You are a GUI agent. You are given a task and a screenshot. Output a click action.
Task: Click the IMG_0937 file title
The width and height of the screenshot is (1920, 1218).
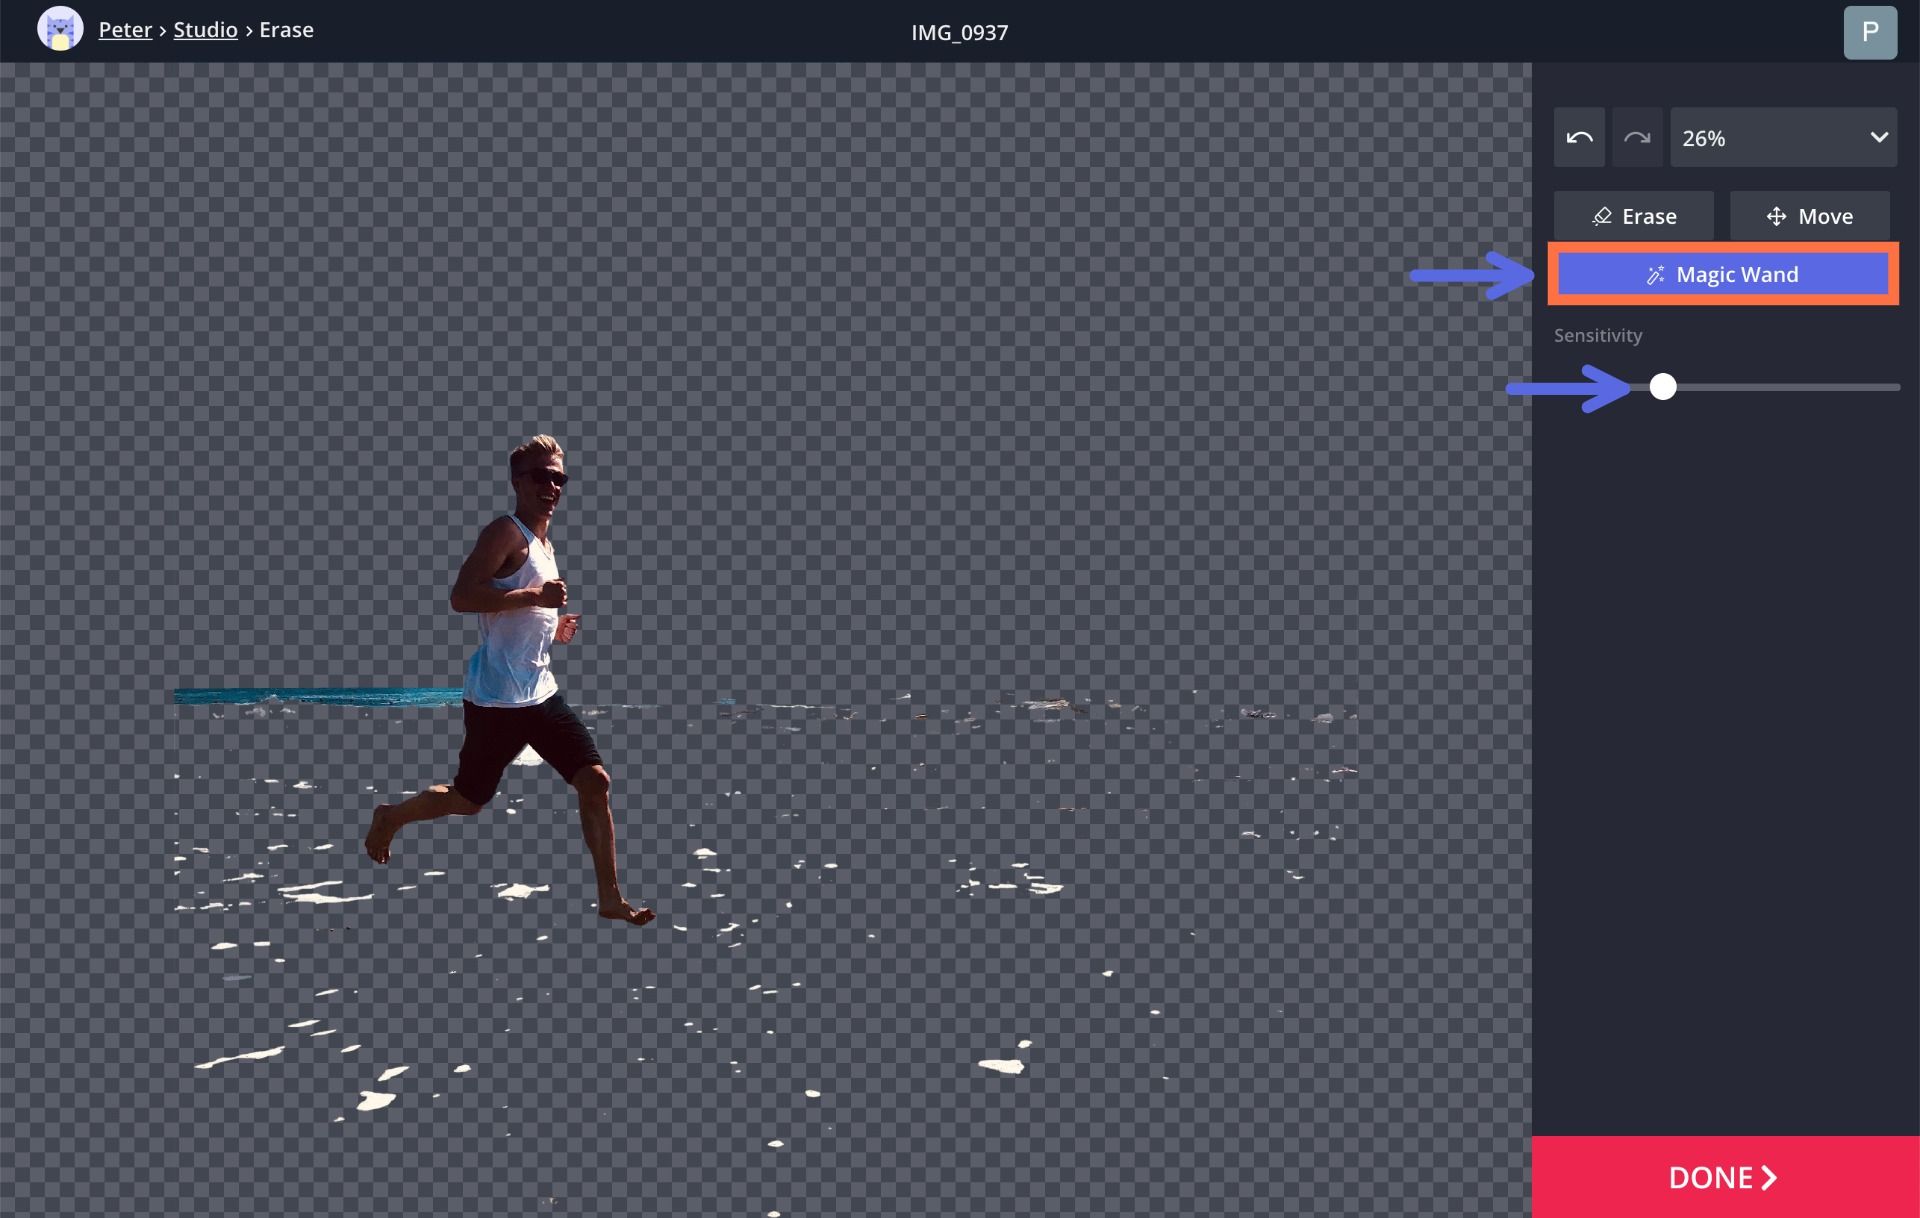click(959, 33)
